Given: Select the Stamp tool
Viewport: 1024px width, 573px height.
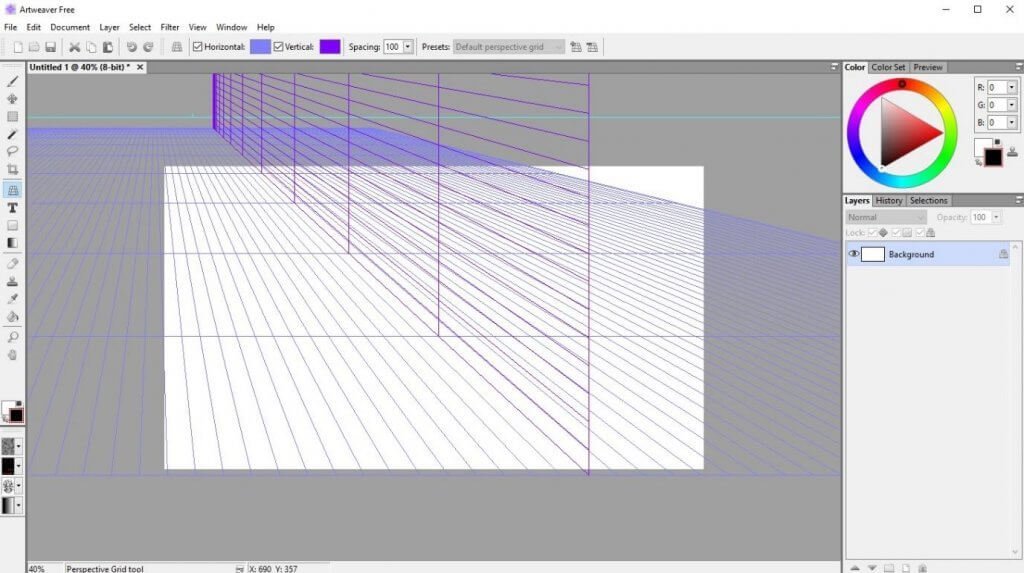Looking at the screenshot, I should tap(12, 282).
